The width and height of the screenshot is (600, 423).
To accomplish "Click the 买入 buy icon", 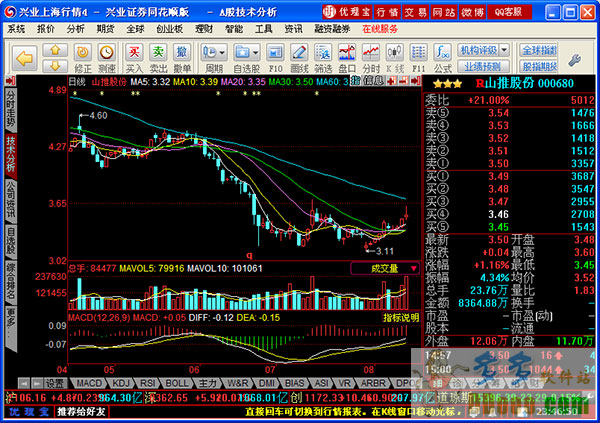I will (134, 58).
